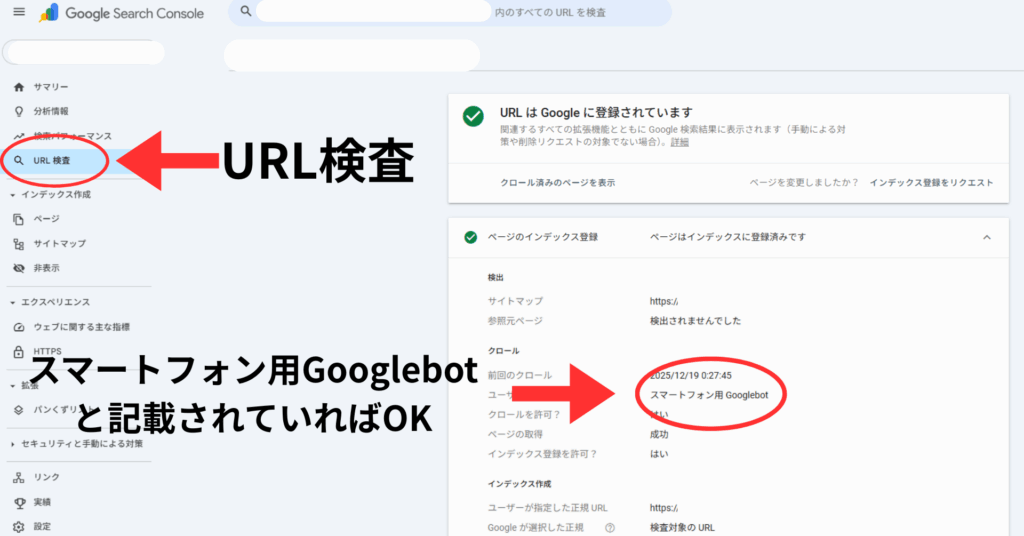Click the help icon beside Google が選択した正規
This screenshot has height=536, width=1024.
(610, 528)
